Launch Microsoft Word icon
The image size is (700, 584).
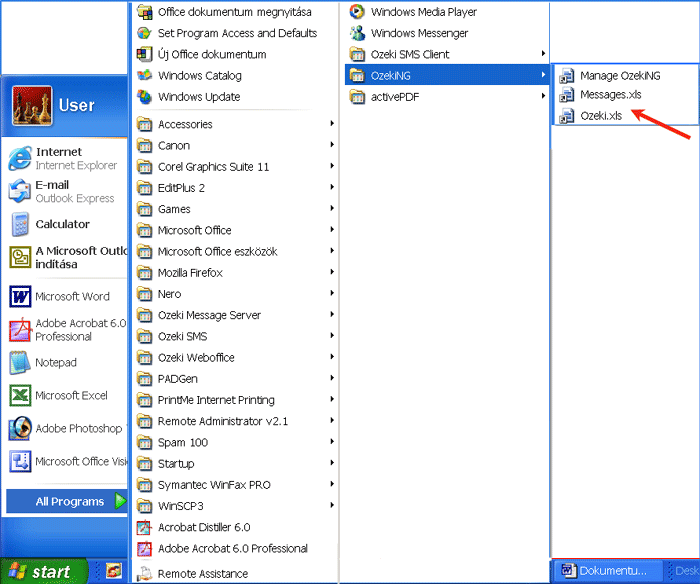tap(20, 296)
